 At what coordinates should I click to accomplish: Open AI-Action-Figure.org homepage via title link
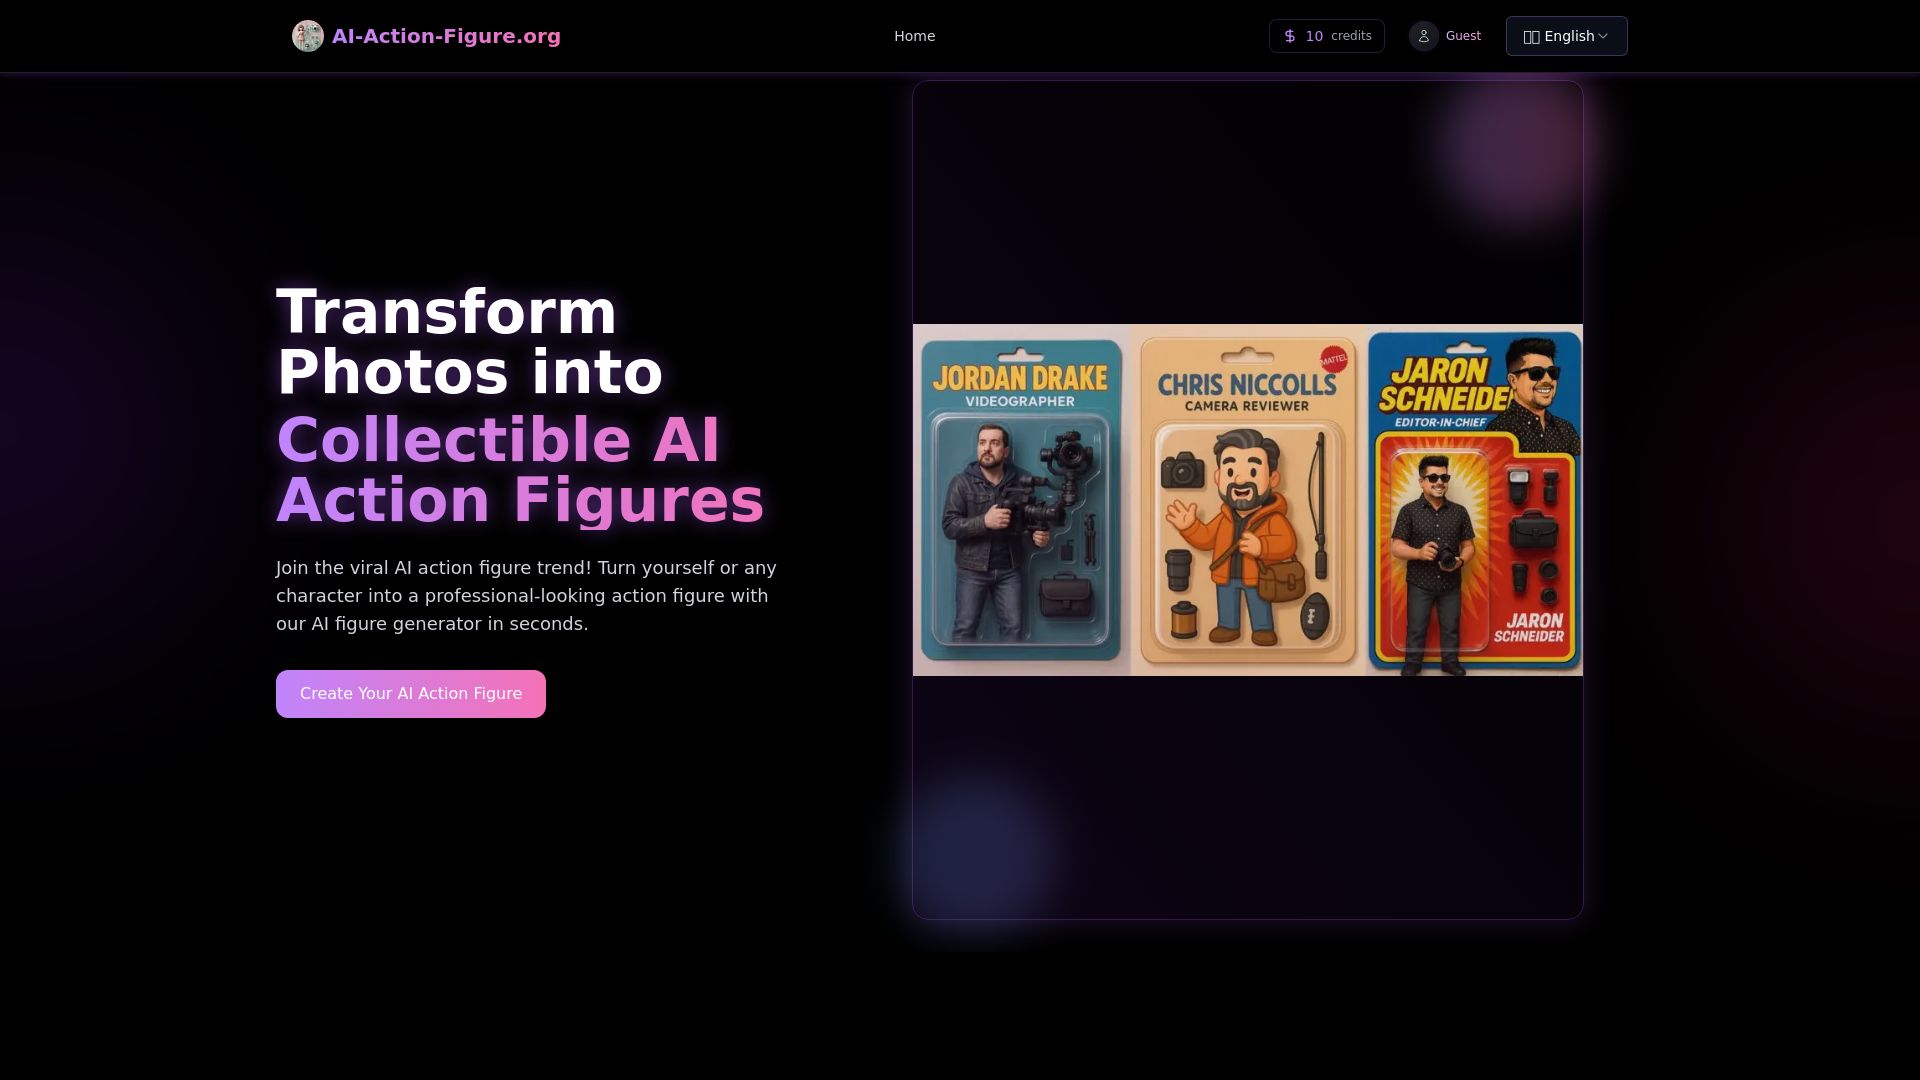(446, 35)
